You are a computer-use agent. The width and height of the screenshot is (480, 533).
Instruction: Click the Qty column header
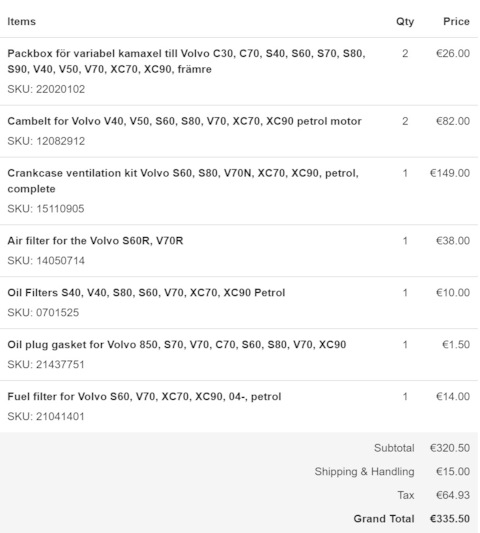click(x=405, y=21)
